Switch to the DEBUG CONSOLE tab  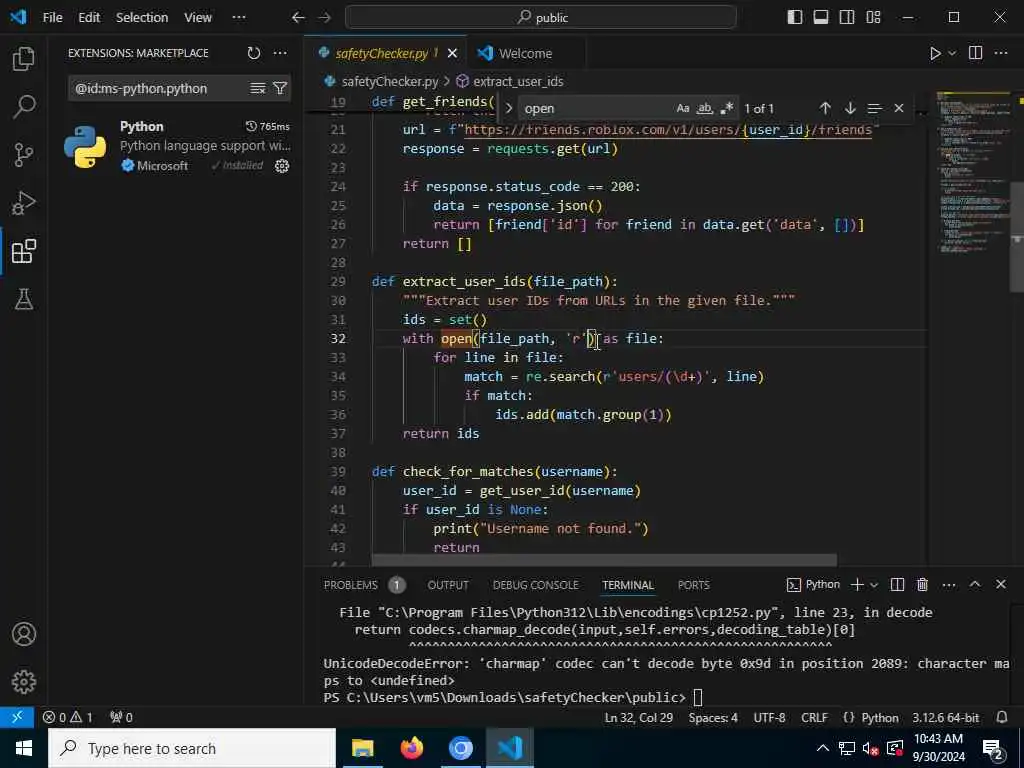[536, 585]
